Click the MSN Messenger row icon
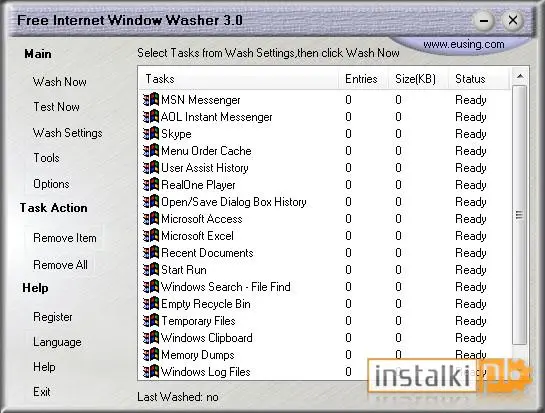Image resolution: width=545 pixels, height=413 pixels. coord(151,100)
